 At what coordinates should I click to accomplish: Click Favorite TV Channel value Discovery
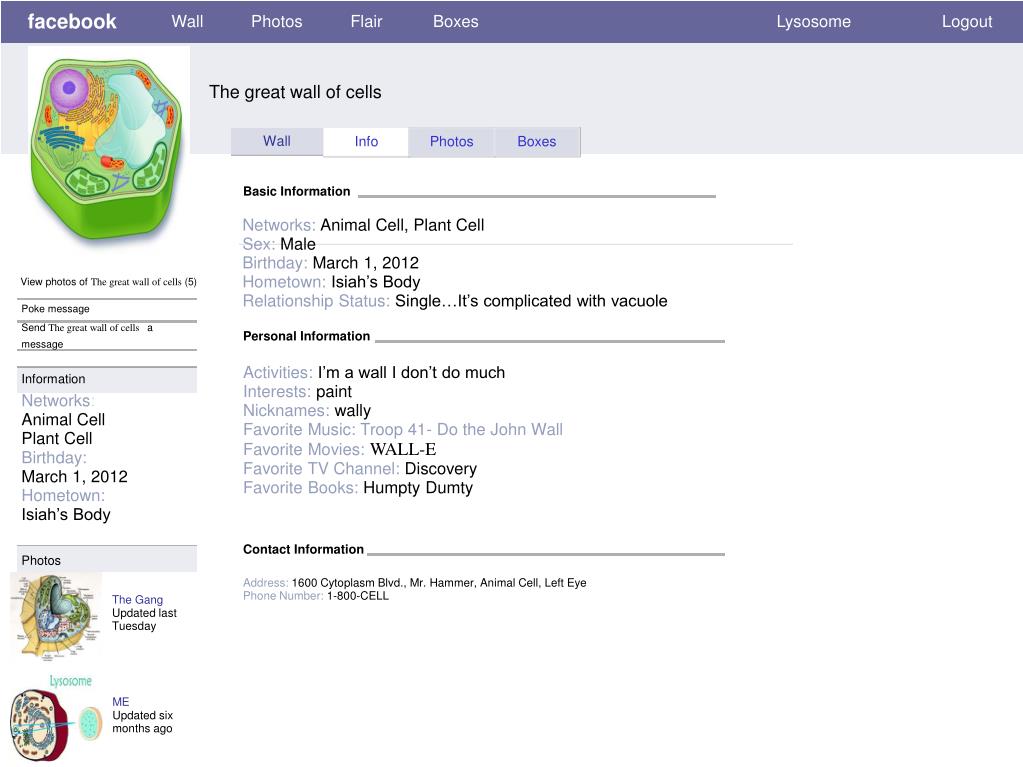440,468
